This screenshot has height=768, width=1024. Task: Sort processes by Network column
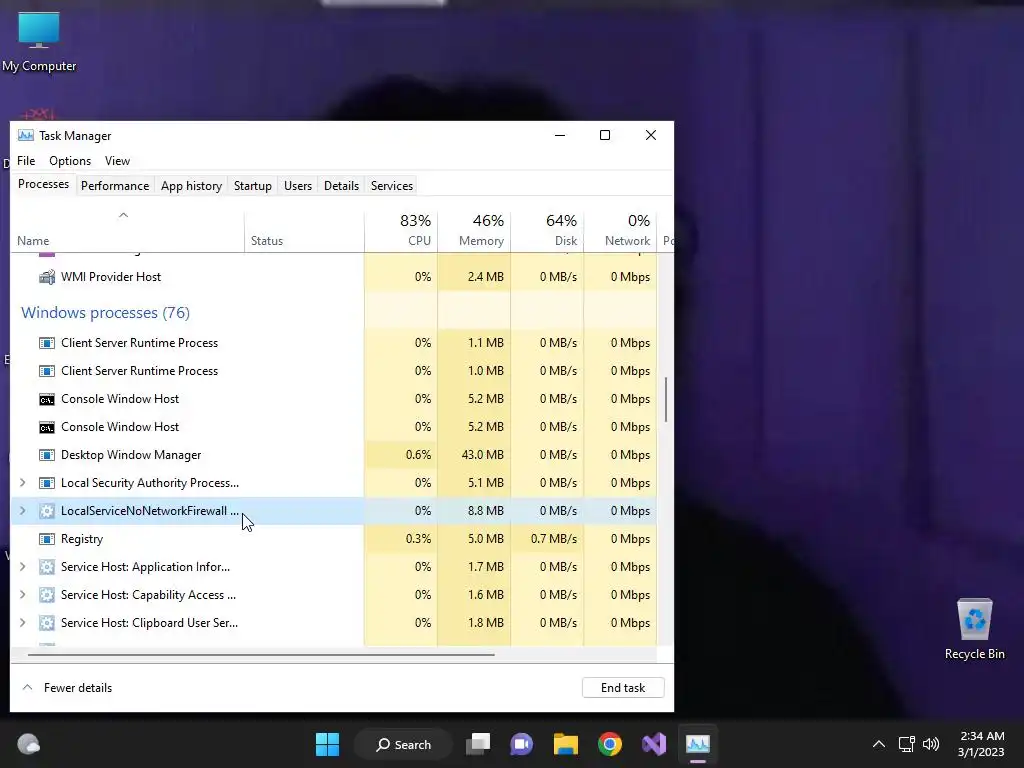620,232
